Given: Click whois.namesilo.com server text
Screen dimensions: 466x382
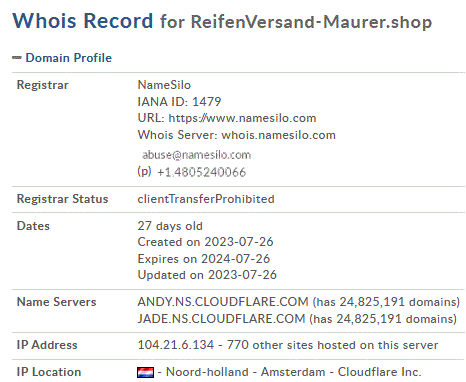Looking at the screenshot, I should (x=278, y=135).
